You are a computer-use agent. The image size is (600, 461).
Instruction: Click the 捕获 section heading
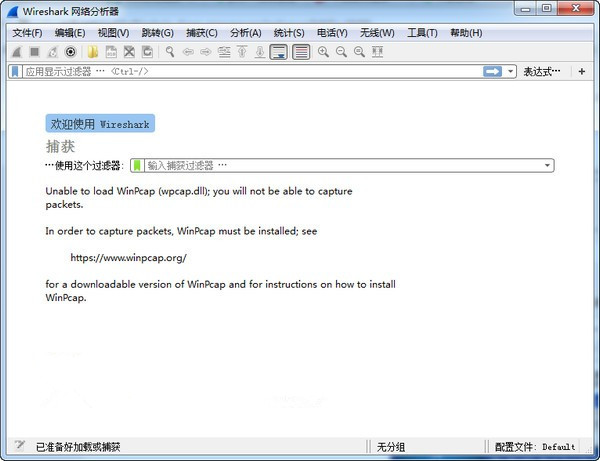60,147
